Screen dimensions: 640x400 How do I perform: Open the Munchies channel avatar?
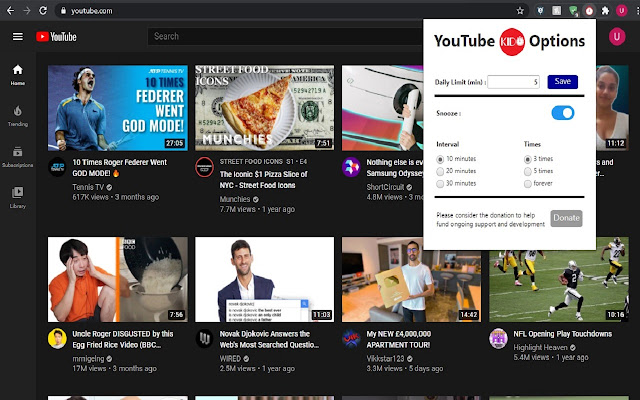[x=204, y=167]
